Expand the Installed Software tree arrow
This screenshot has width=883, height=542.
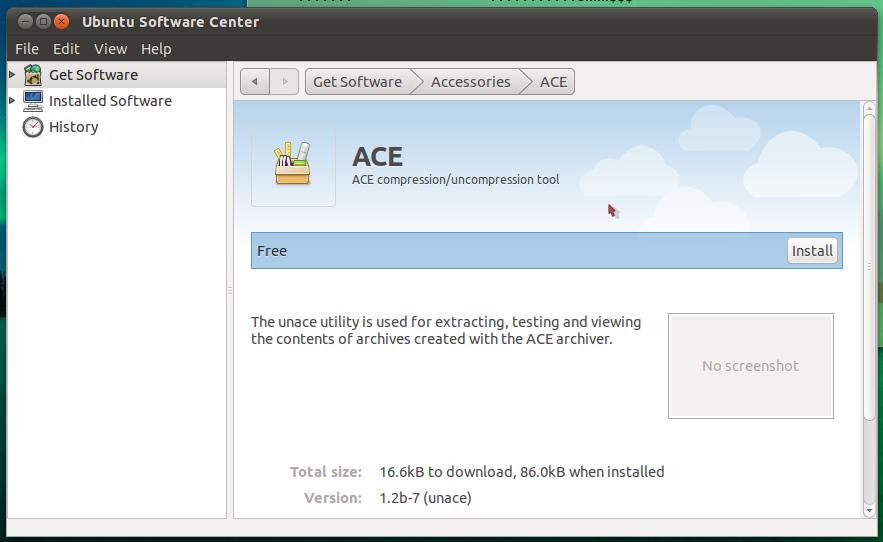point(12,100)
